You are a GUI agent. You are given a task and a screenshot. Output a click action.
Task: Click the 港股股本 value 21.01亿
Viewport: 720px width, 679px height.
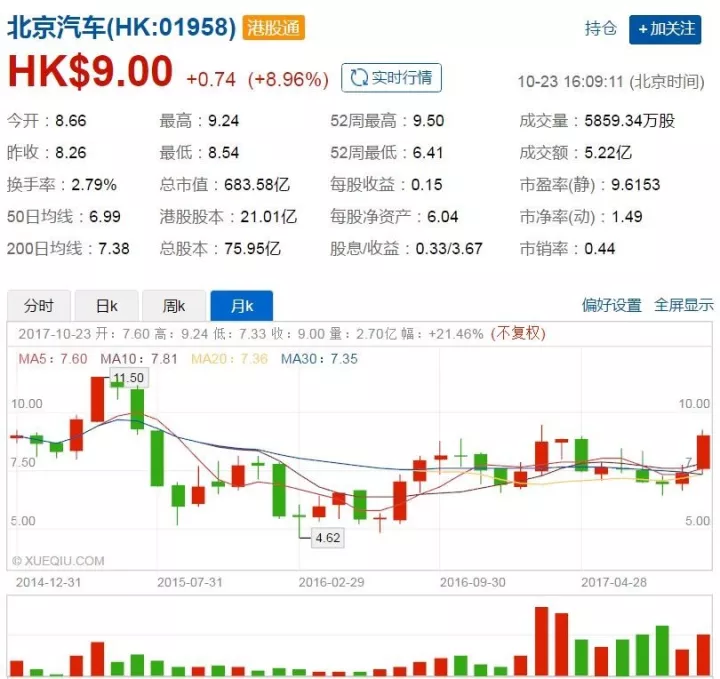tap(269, 216)
